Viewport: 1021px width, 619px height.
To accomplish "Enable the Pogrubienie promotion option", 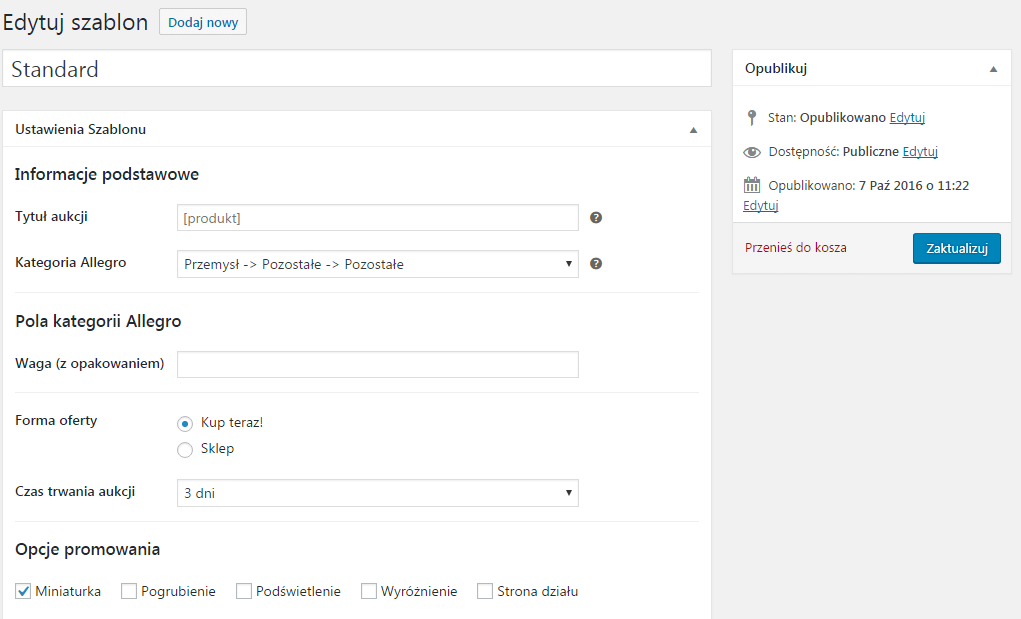I will [x=129, y=591].
